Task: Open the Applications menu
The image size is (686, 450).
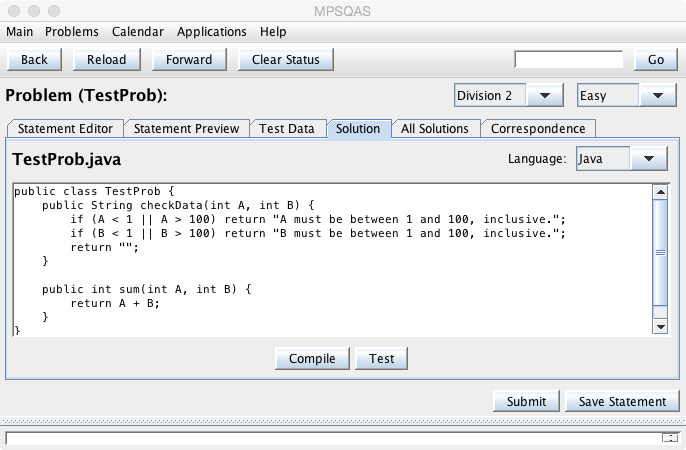Action: click(212, 32)
